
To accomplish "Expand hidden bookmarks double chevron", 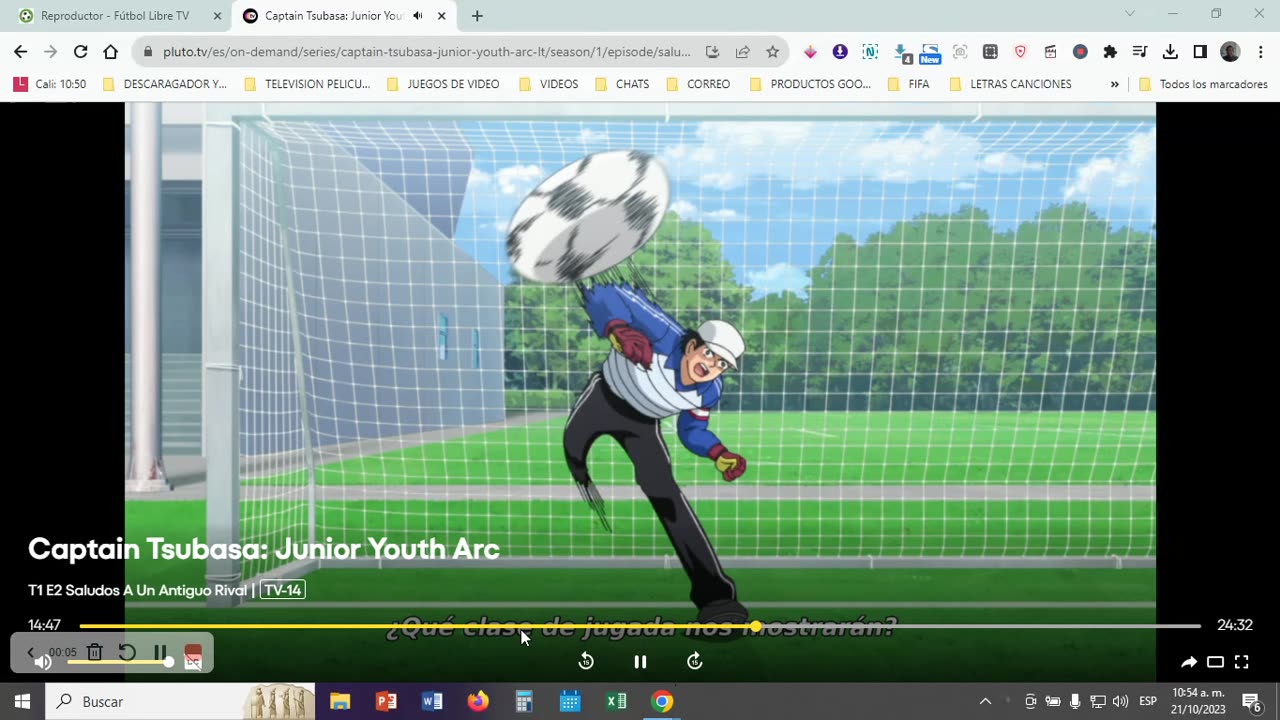I will (1114, 84).
